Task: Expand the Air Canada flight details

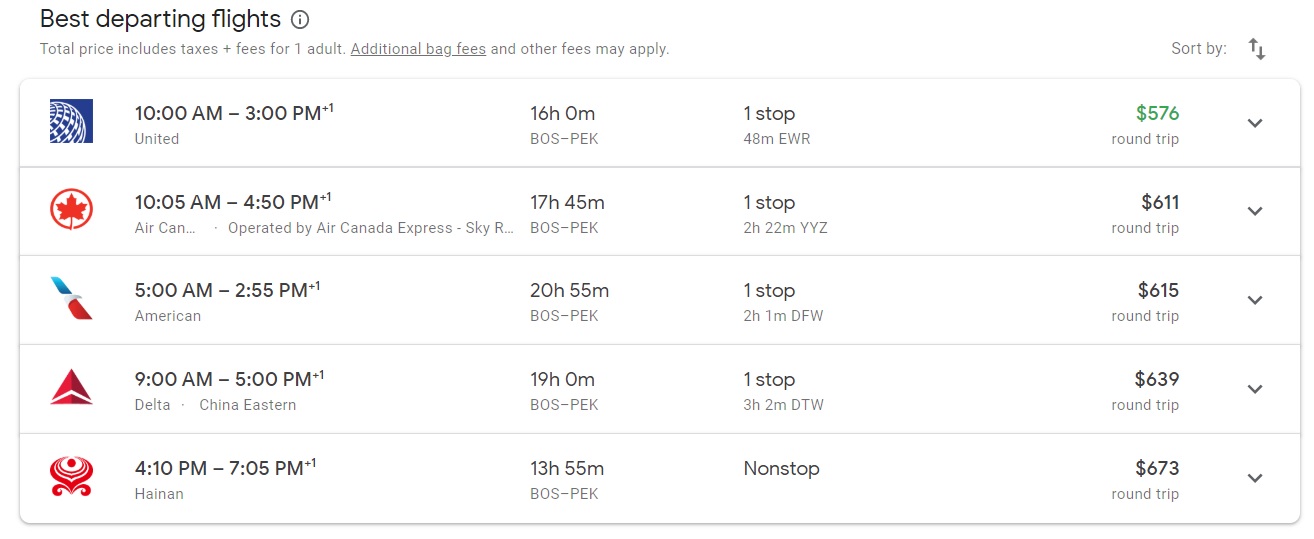Action: tap(1255, 211)
